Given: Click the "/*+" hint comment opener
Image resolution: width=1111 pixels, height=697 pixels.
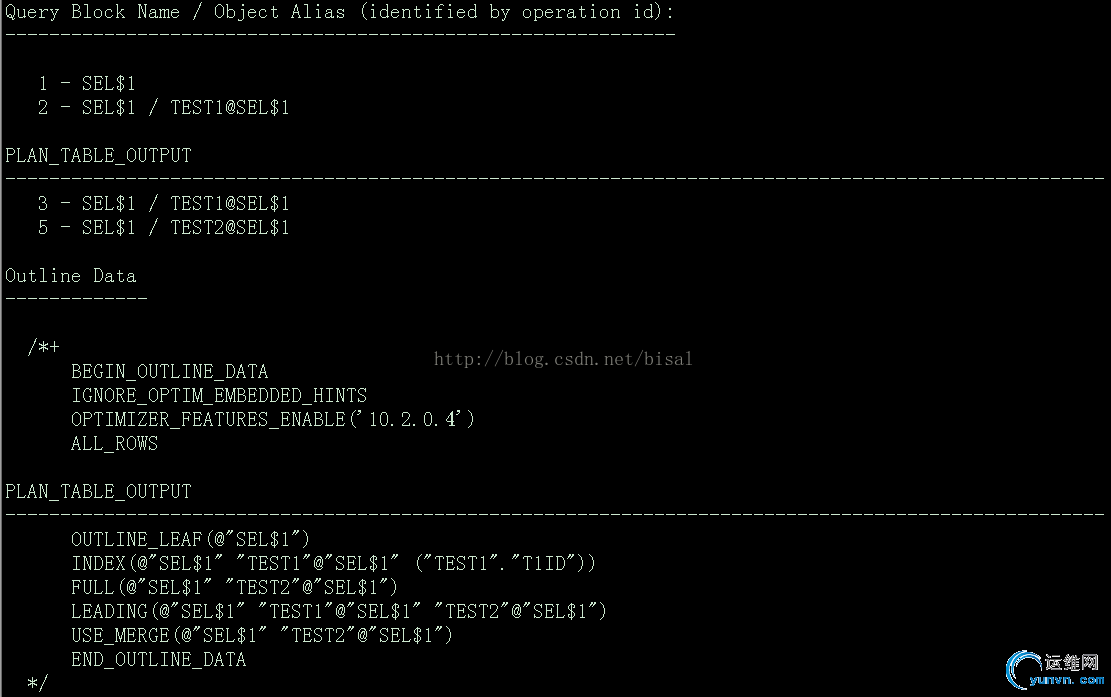Looking at the screenshot, I should [x=43, y=348].
